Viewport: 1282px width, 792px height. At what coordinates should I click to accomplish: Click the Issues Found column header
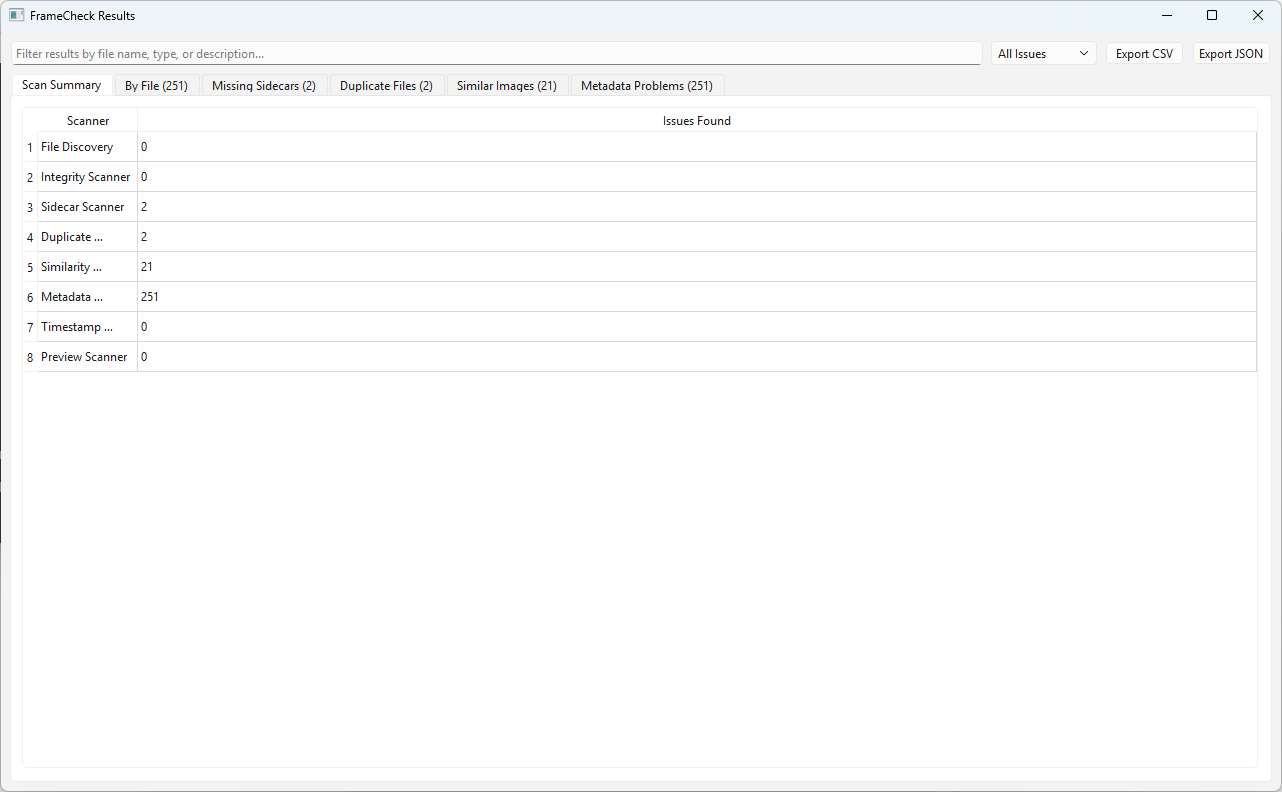696,120
